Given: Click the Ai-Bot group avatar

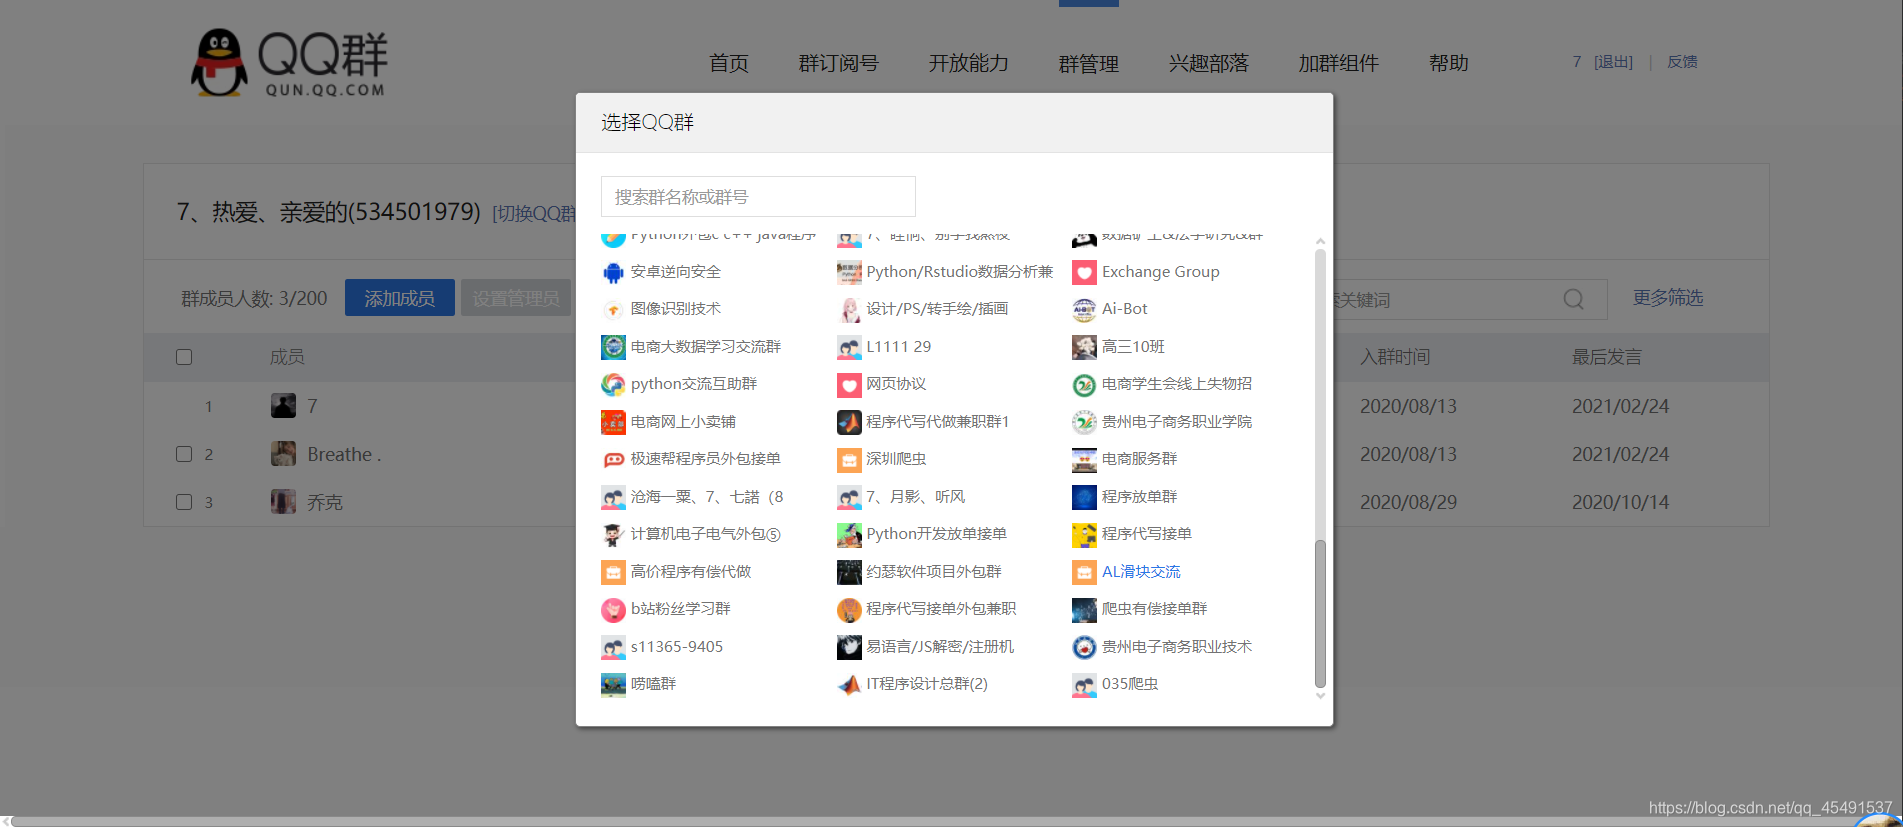Looking at the screenshot, I should coord(1084,310).
